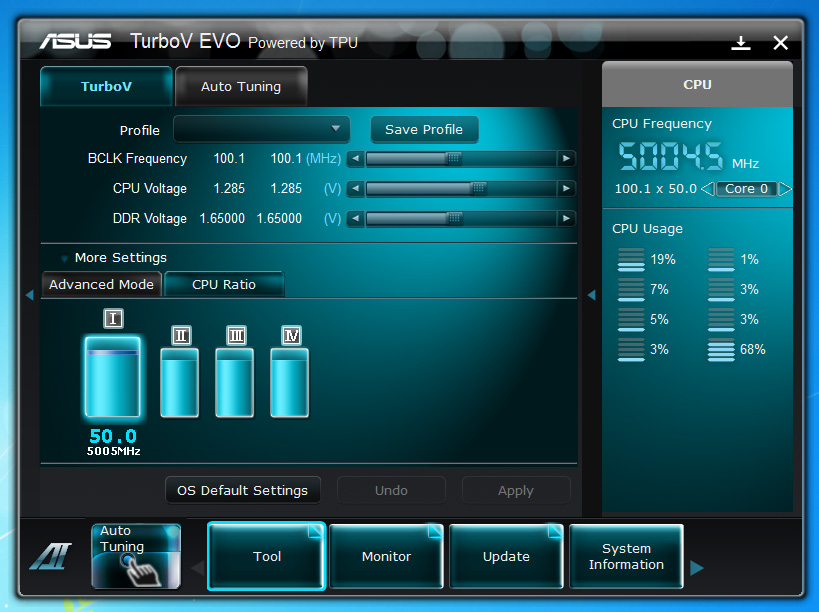Click the CPU Voltage slider handle
Image resolution: width=819 pixels, height=612 pixels.
(478, 189)
